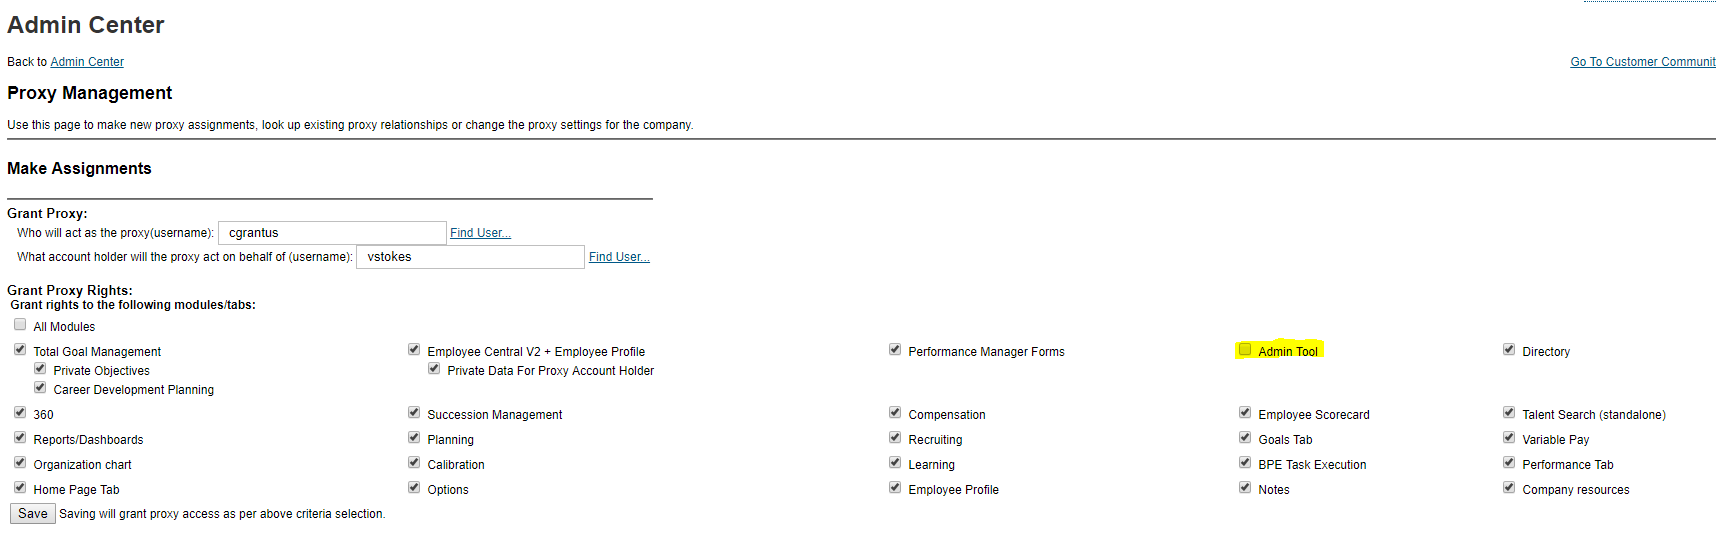Toggle Company resources checkbox
The image size is (1716, 541).
pyautogui.click(x=1509, y=488)
